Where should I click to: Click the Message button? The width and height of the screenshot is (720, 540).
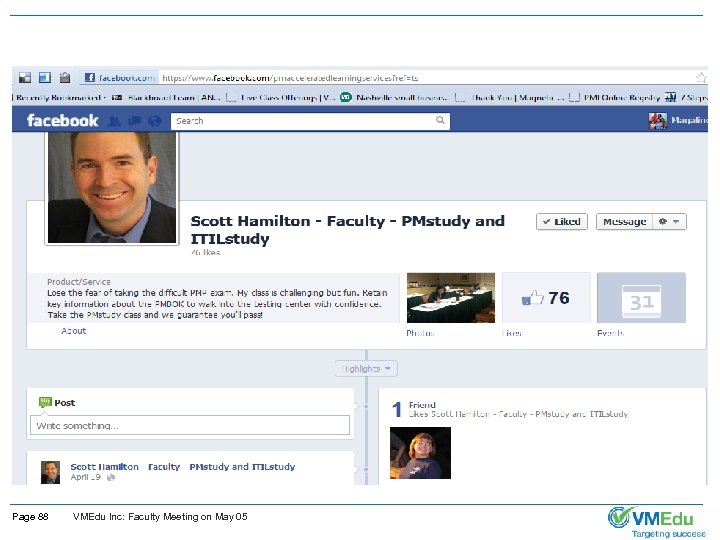point(624,221)
